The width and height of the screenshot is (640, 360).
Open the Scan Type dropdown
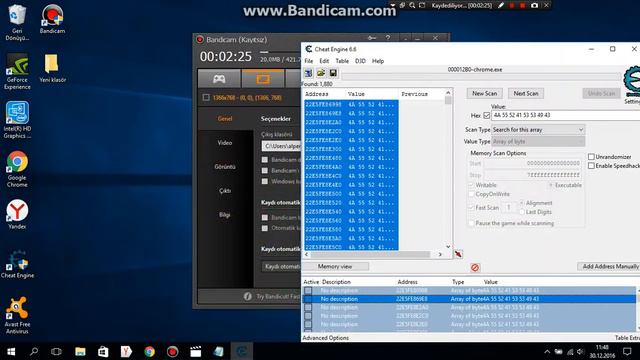(x=538, y=129)
